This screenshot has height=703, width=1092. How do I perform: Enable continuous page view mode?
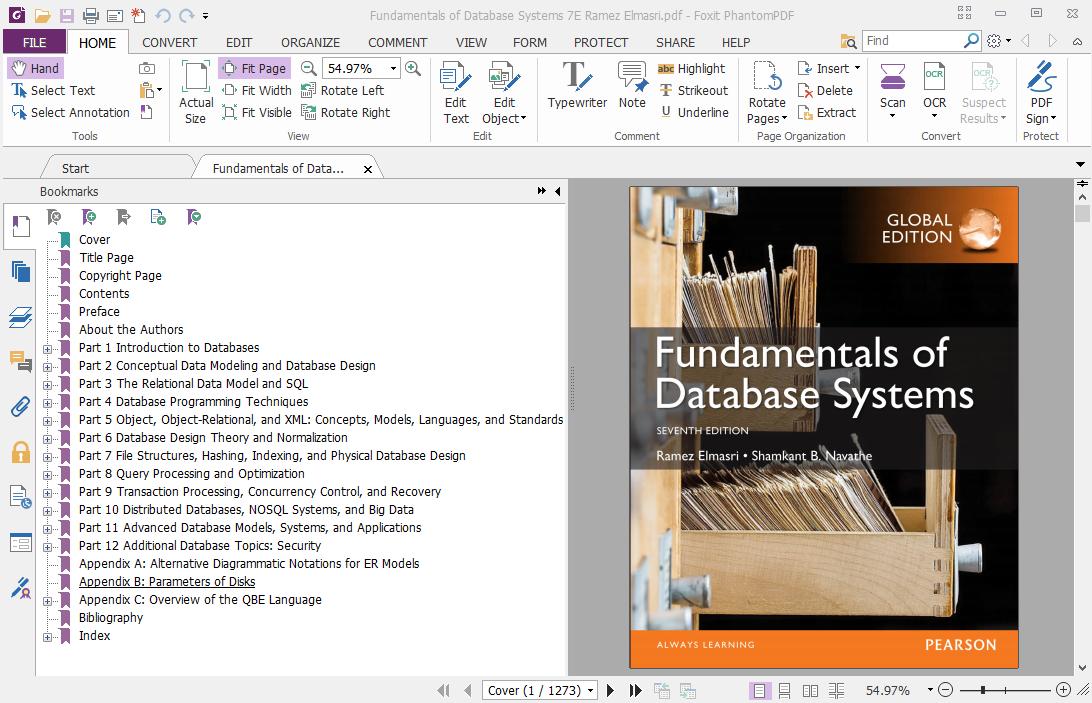[x=784, y=690]
